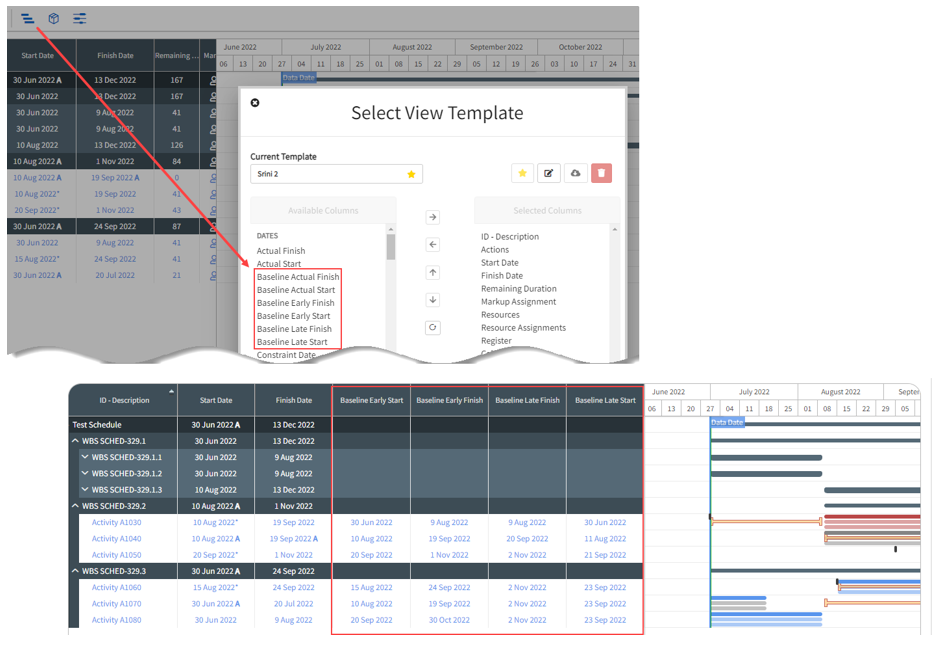Viewport: 938px width, 655px height.
Task: Select Remaining Duration in Selected Columns
Action: (519, 289)
